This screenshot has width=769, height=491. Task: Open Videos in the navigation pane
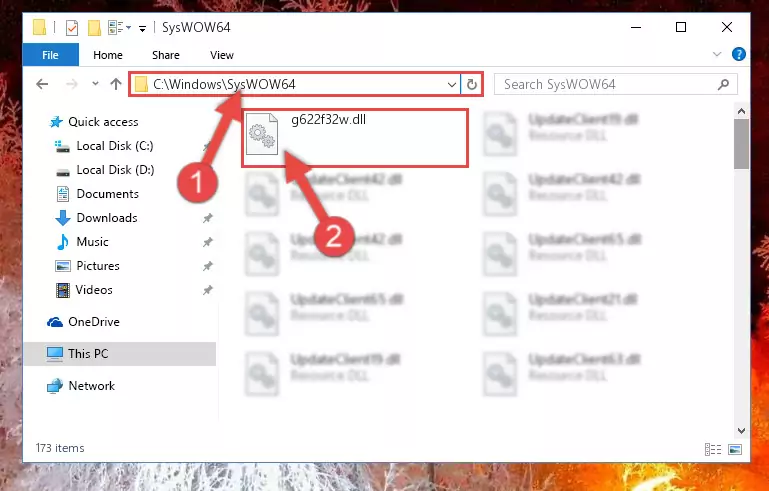tap(94, 290)
